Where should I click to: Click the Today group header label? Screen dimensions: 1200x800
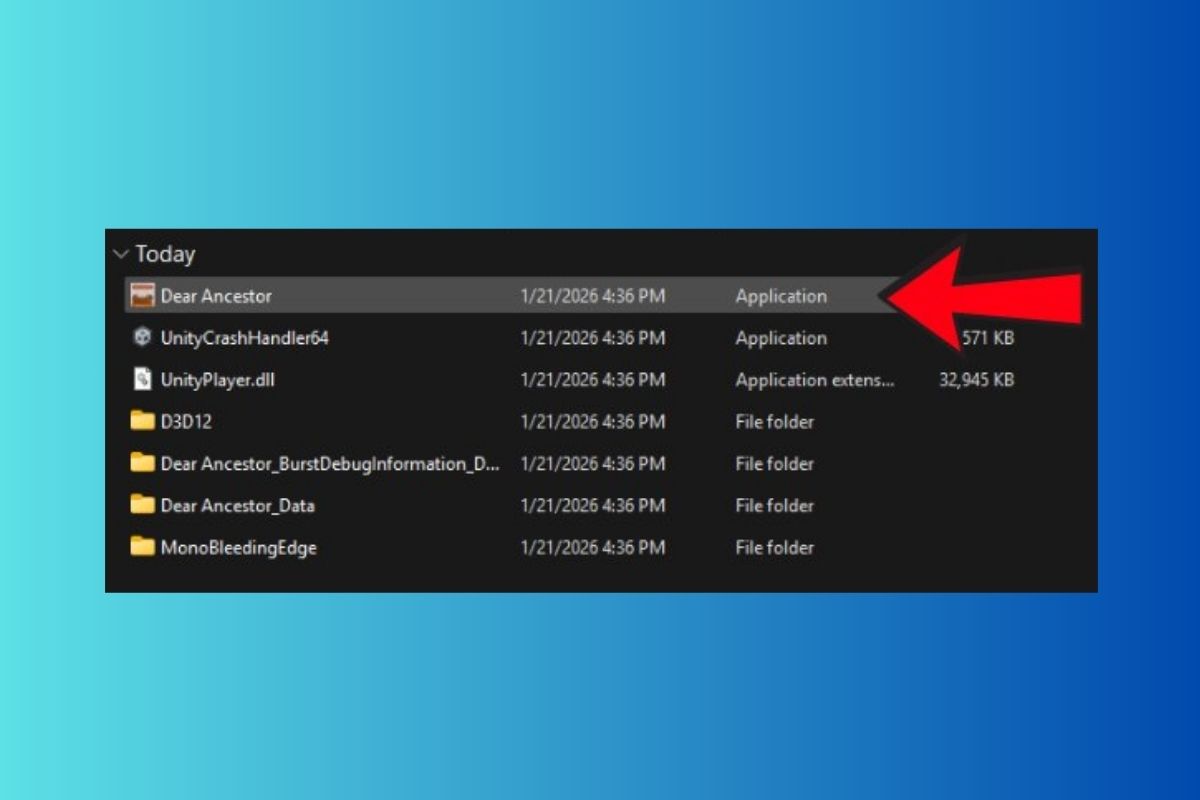coord(165,254)
